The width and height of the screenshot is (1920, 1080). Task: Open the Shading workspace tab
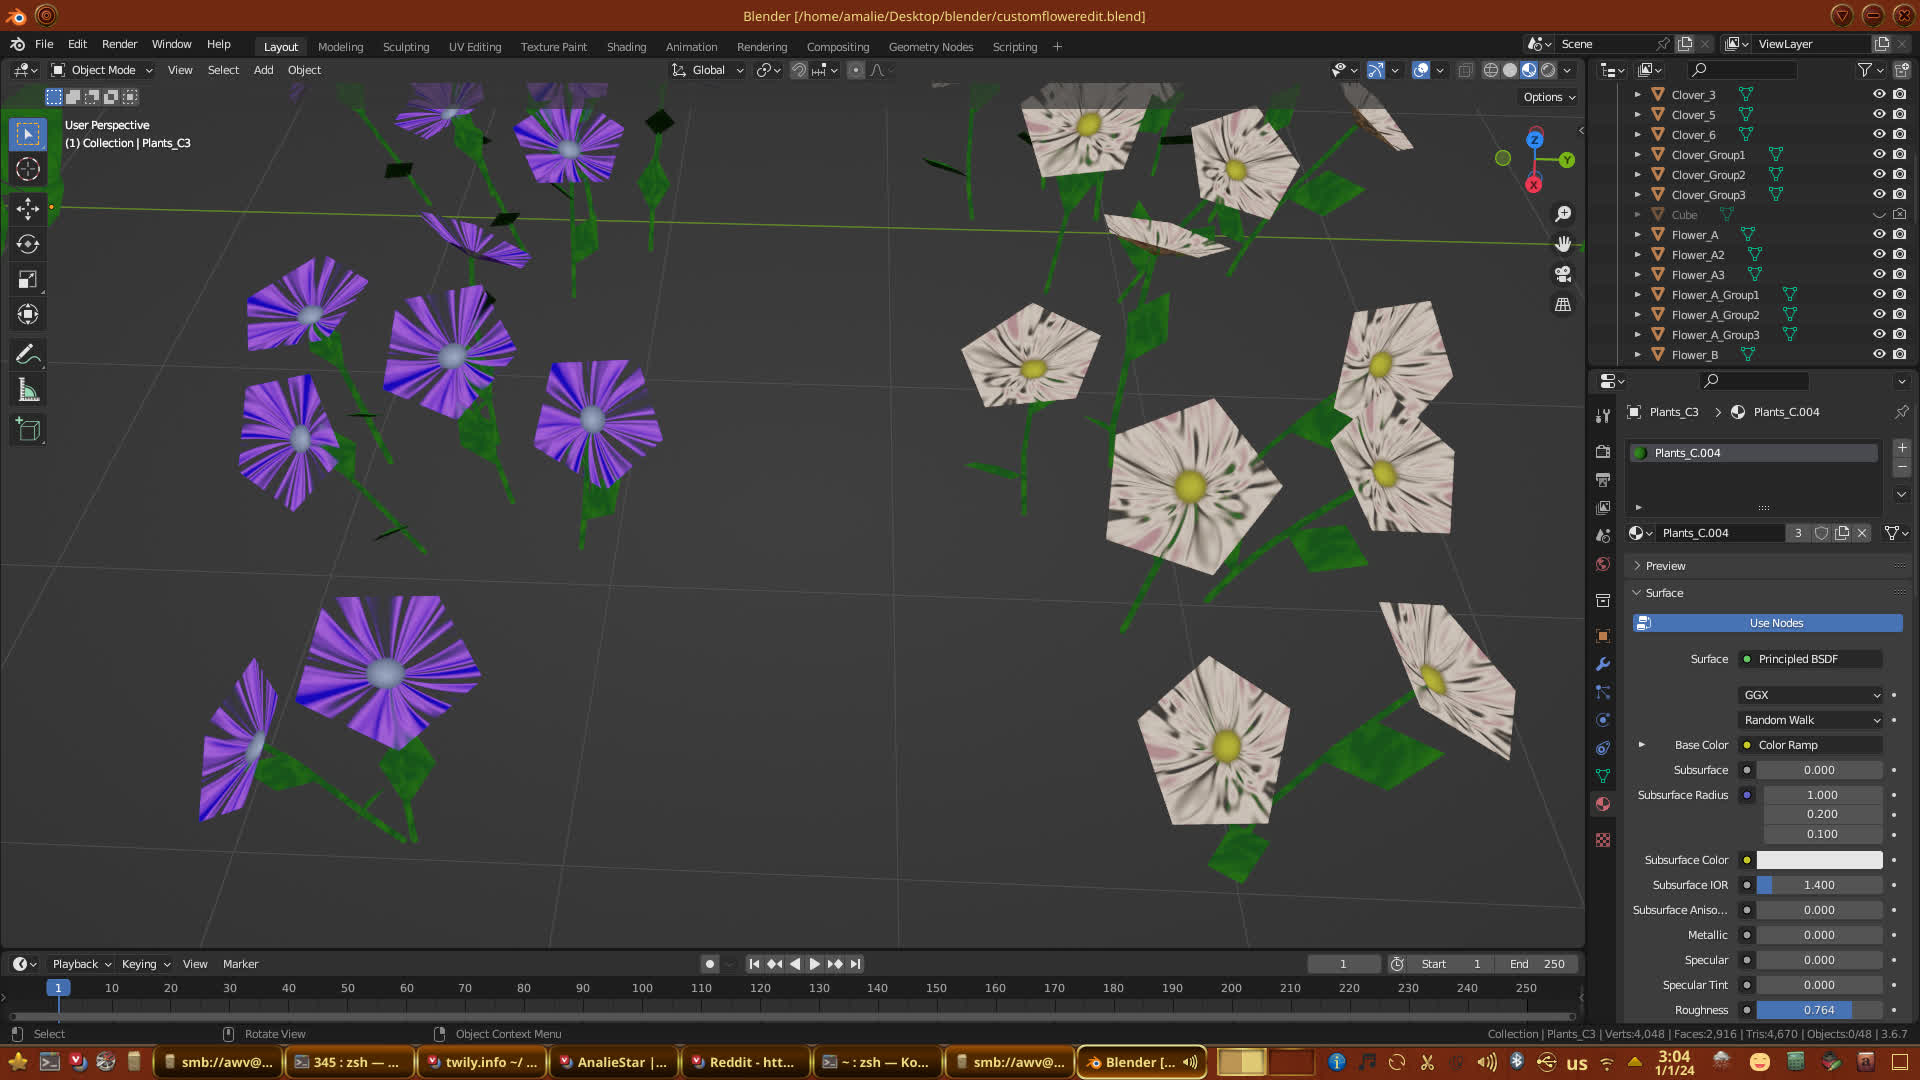pos(626,47)
